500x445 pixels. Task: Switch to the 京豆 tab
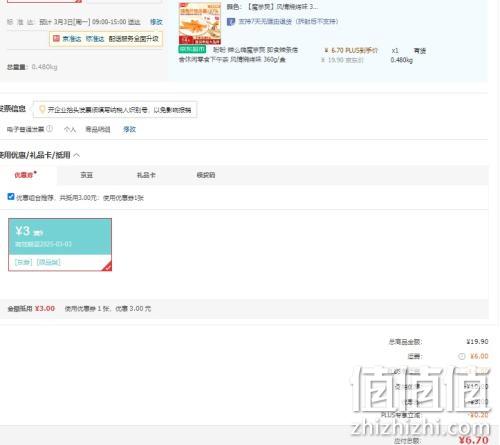pos(86,175)
